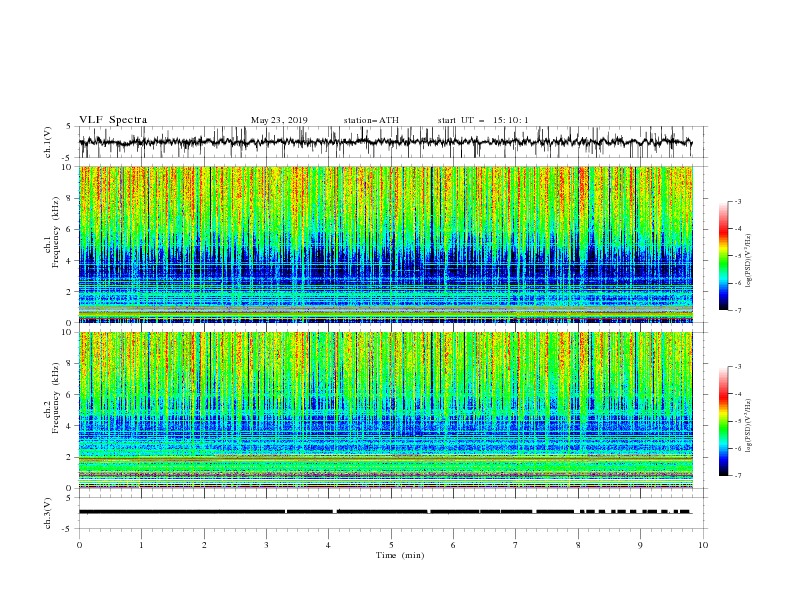Click the "-7" tick on upper colorbar
The image size is (792, 612).
(x=737, y=310)
